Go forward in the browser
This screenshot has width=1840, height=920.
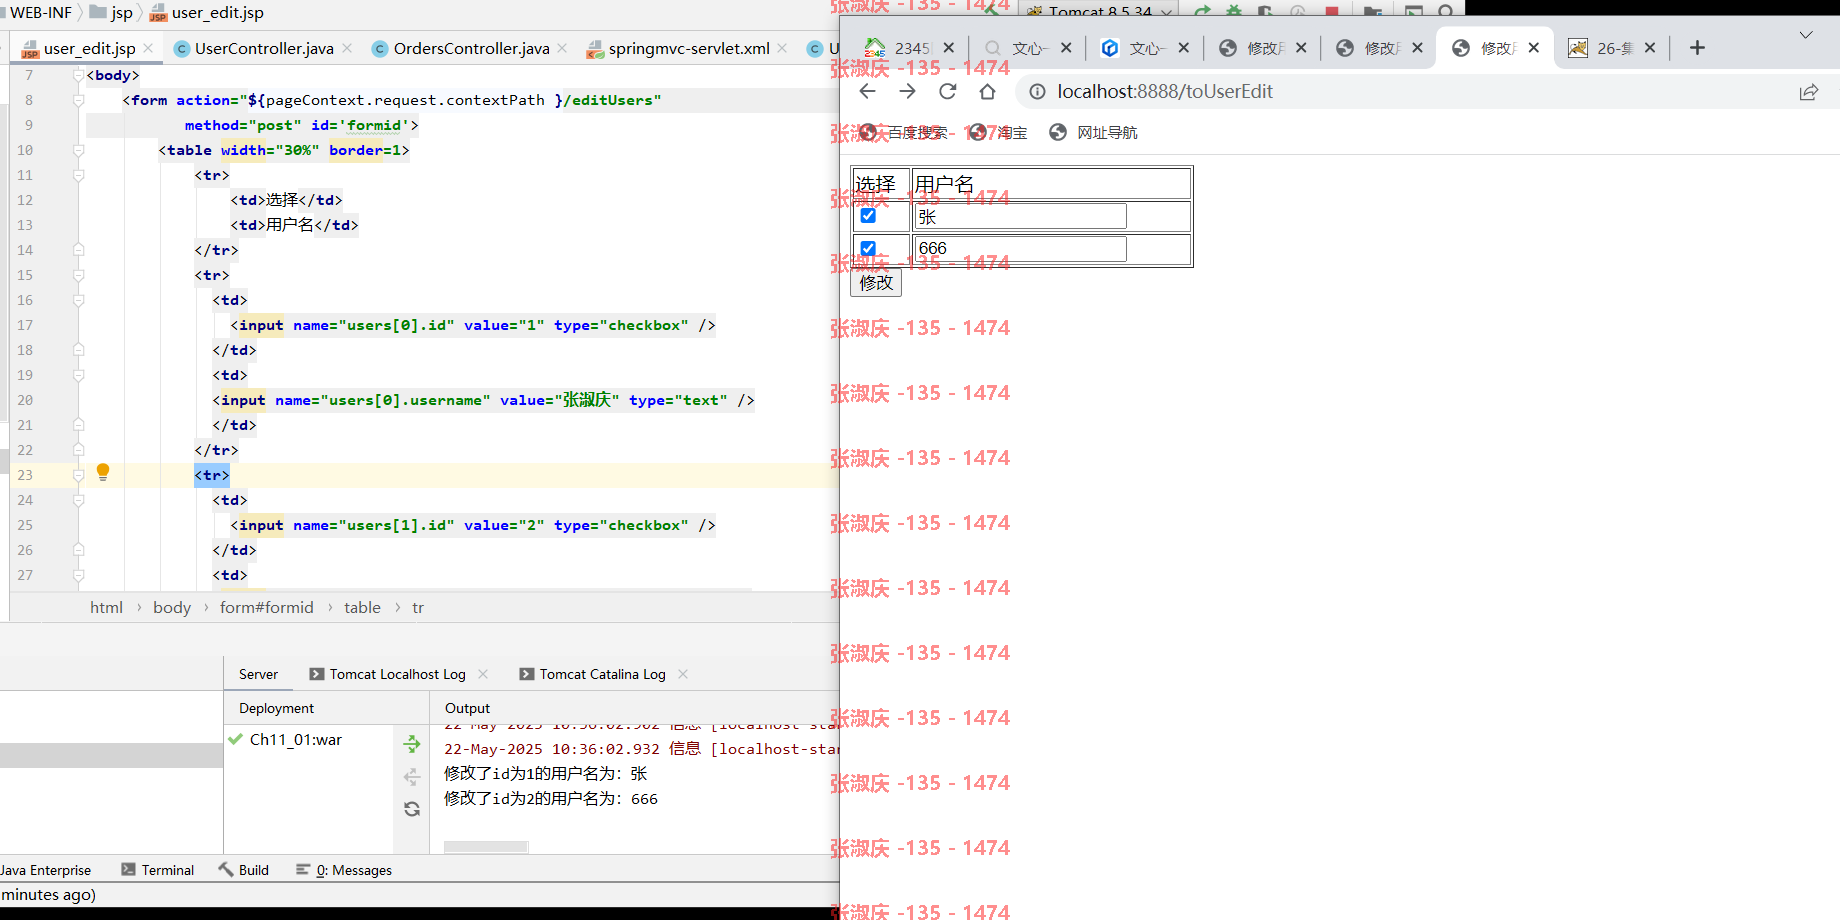(x=907, y=92)
